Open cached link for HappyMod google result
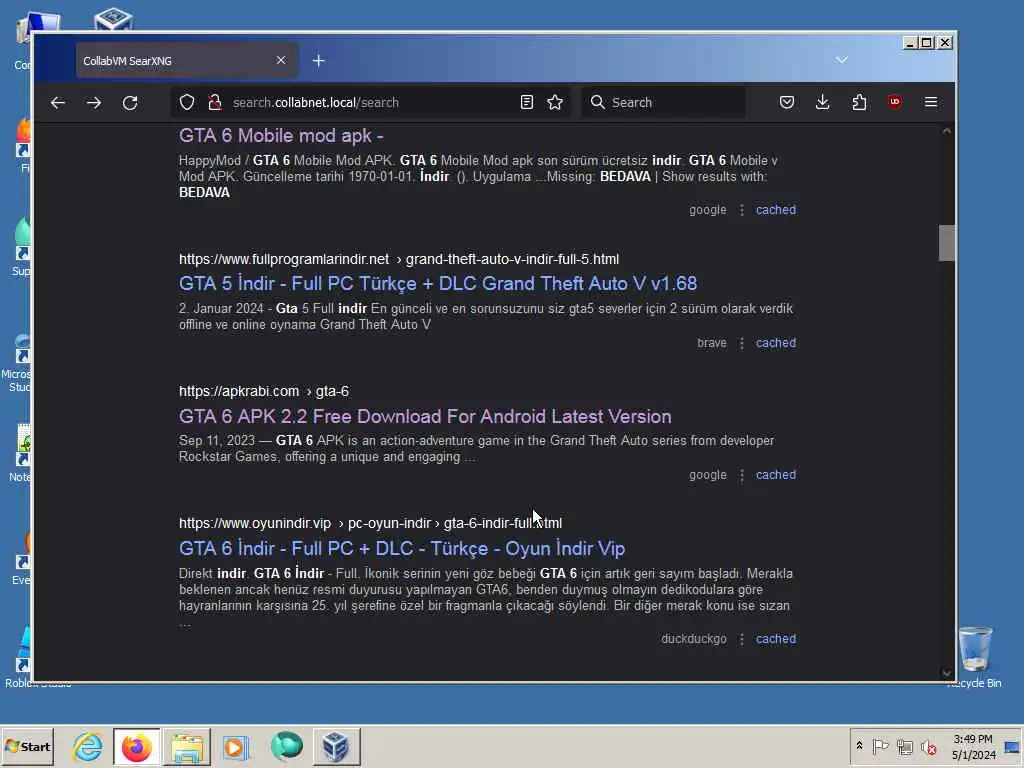 (x=776, y=210)
